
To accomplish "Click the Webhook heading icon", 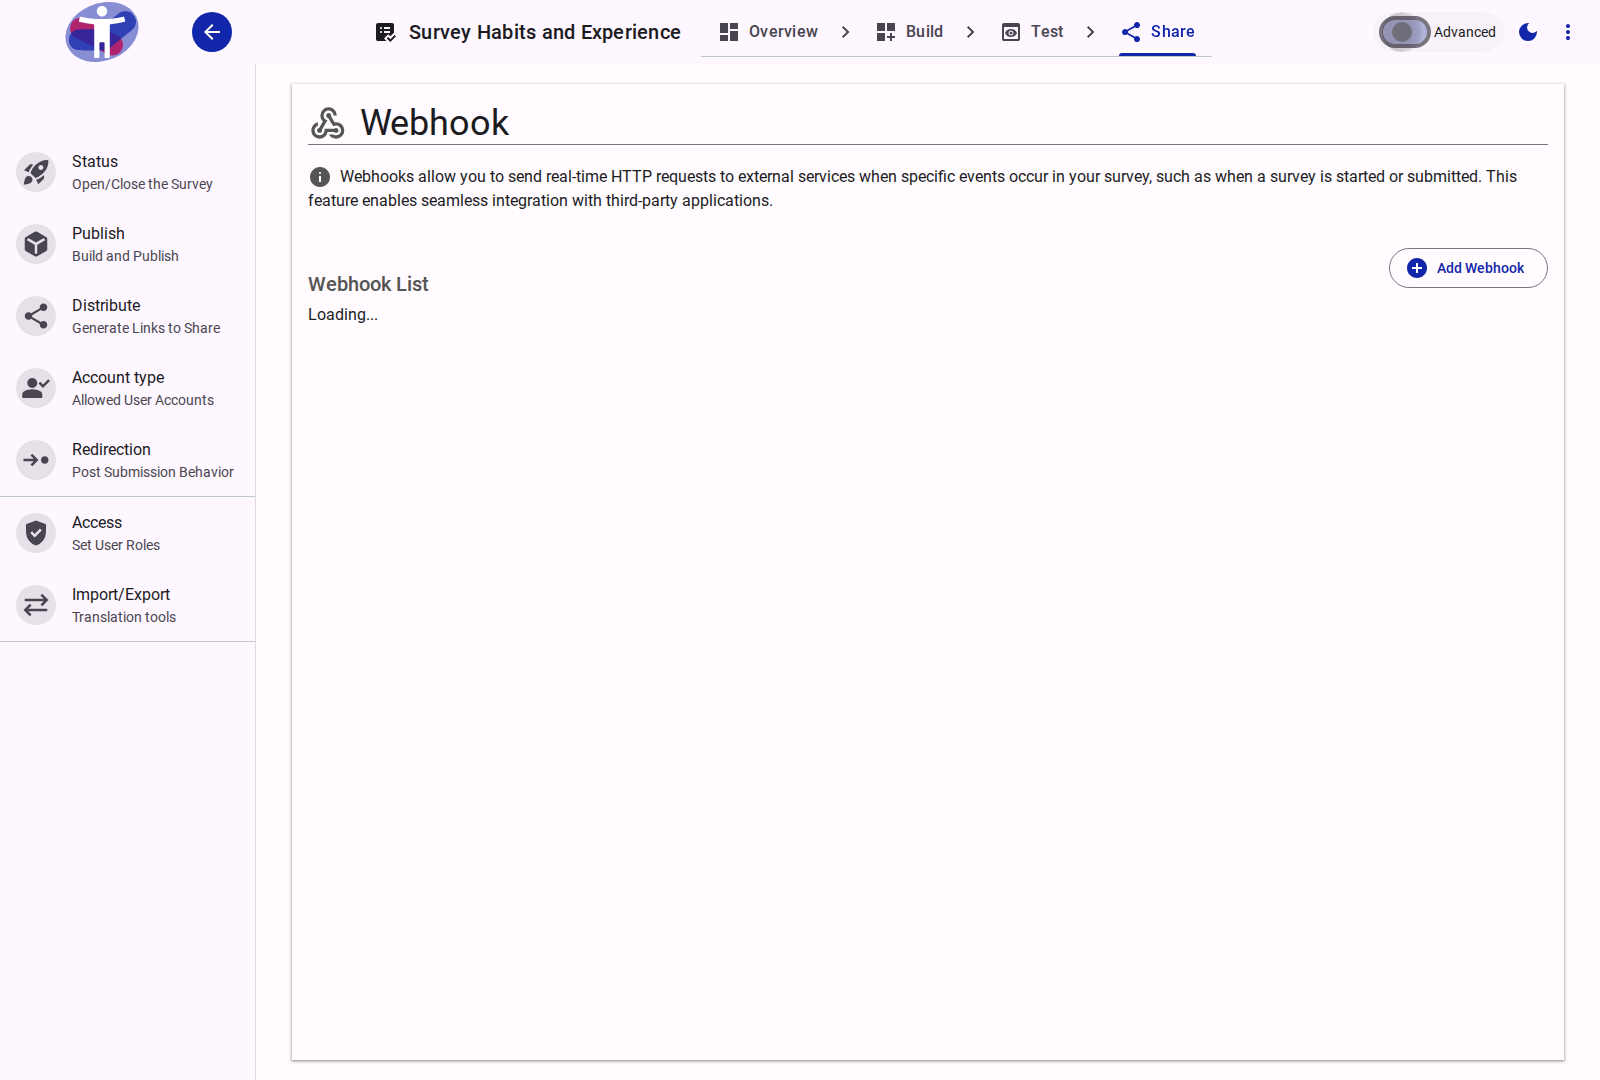I will pos(327,123).
